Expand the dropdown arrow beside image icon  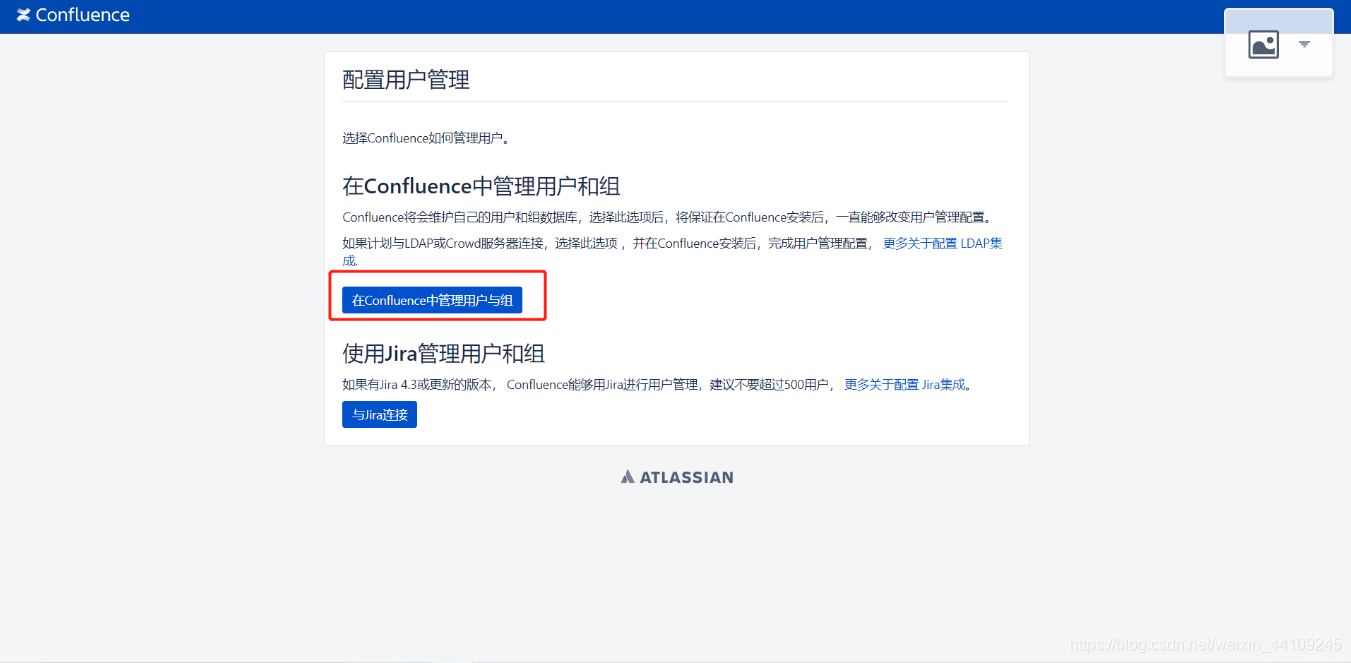pyautogui.click(x=1304, y=44)
